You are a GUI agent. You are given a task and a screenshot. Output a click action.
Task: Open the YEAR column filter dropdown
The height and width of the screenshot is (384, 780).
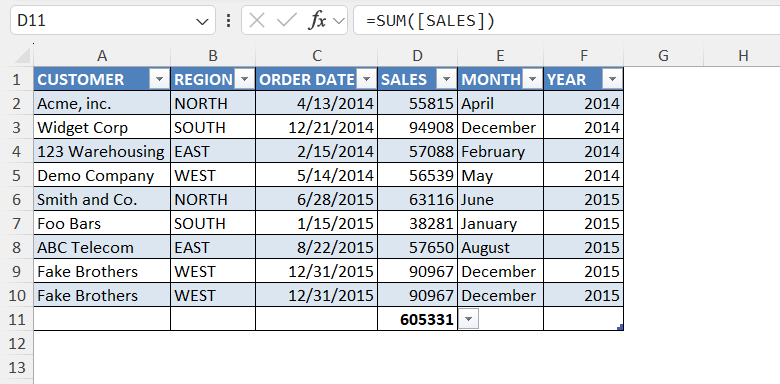(612, 79)
